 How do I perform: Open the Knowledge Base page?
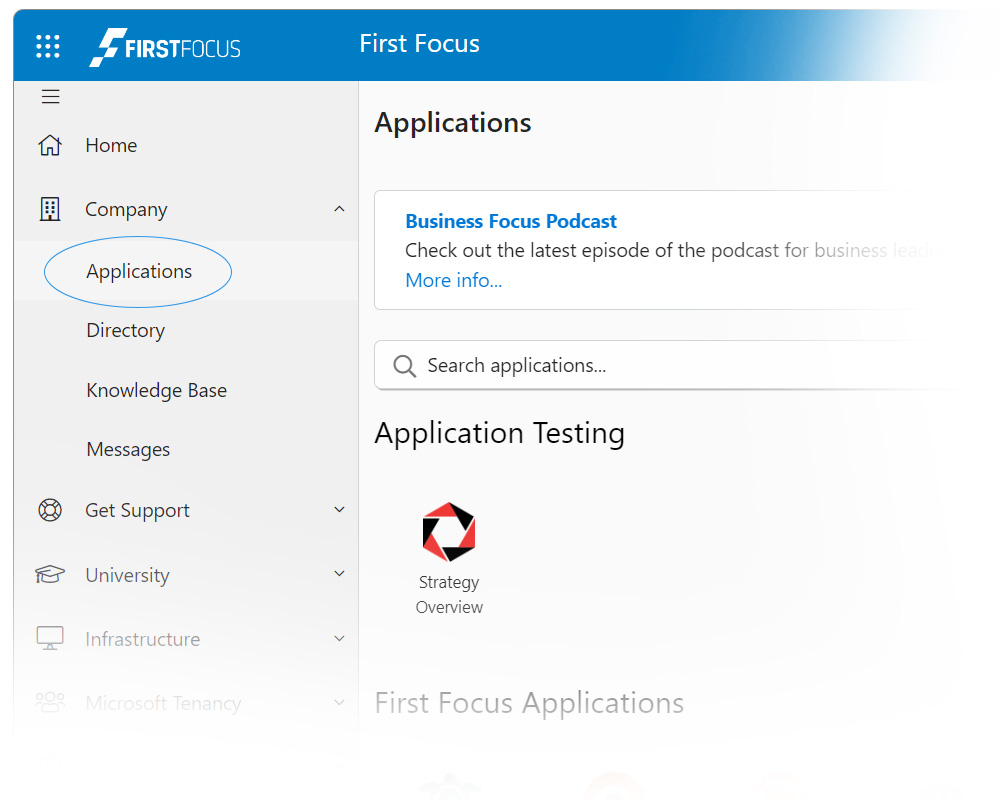point(156,390)
